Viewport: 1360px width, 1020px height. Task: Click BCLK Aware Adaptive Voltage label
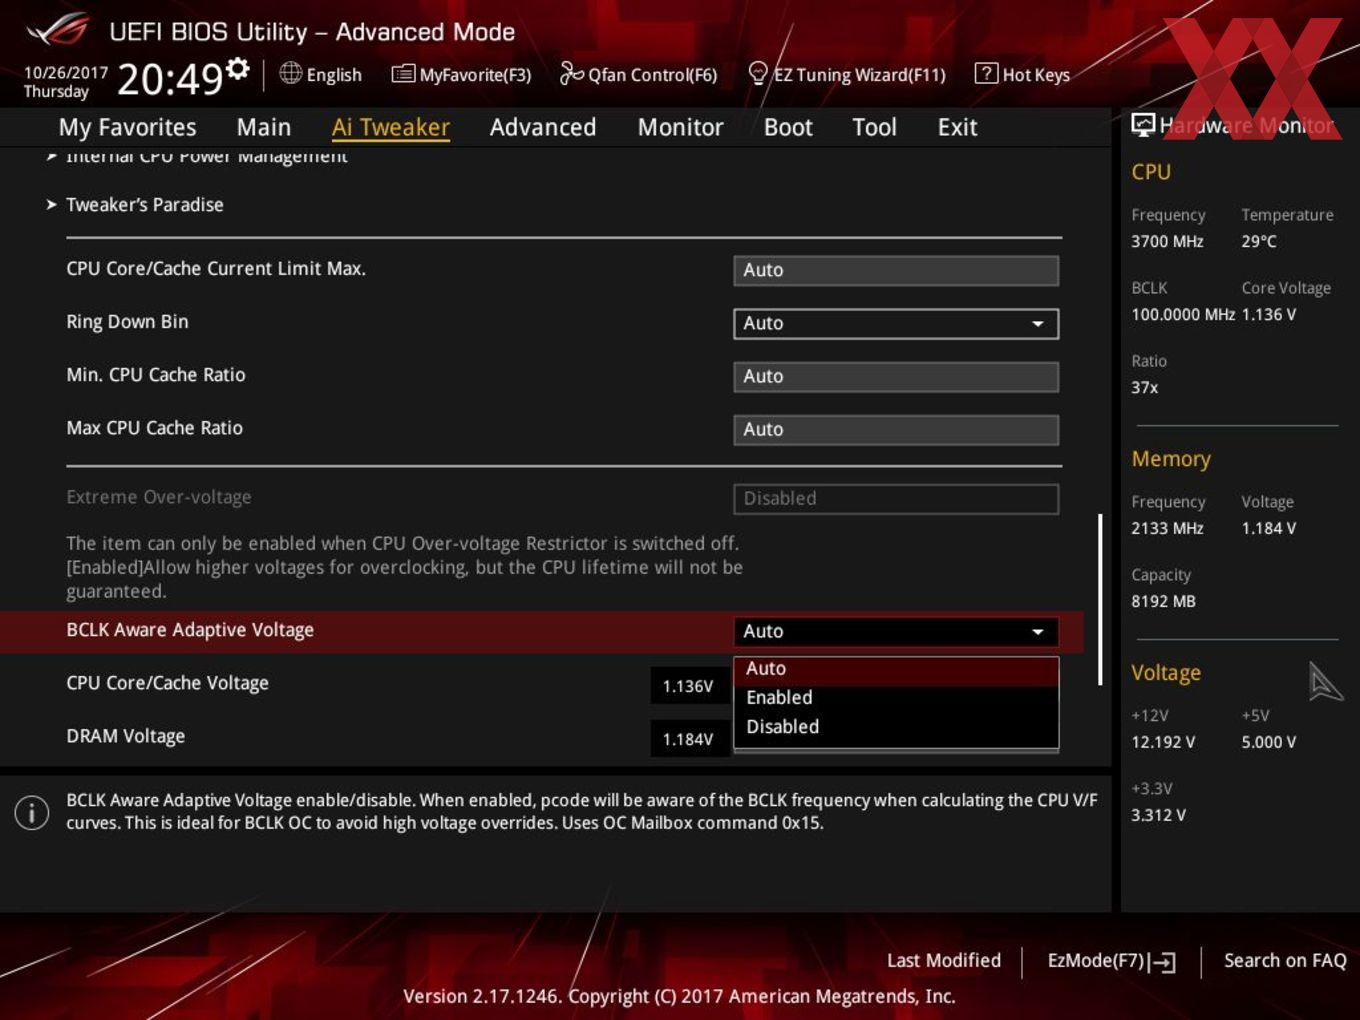pos(190,630)
